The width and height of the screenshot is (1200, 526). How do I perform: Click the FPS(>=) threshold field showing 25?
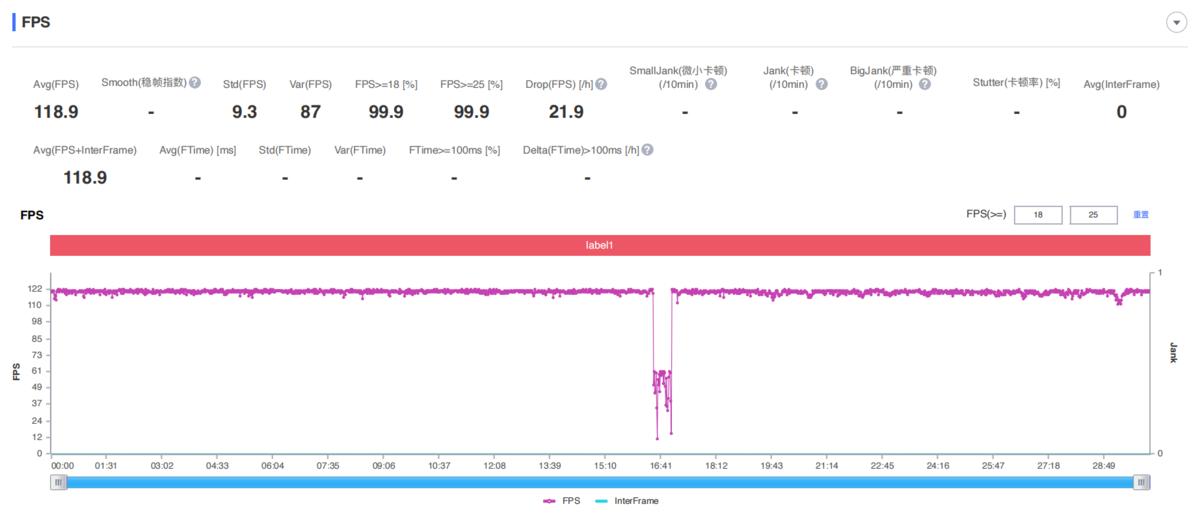coord(1093,215)
